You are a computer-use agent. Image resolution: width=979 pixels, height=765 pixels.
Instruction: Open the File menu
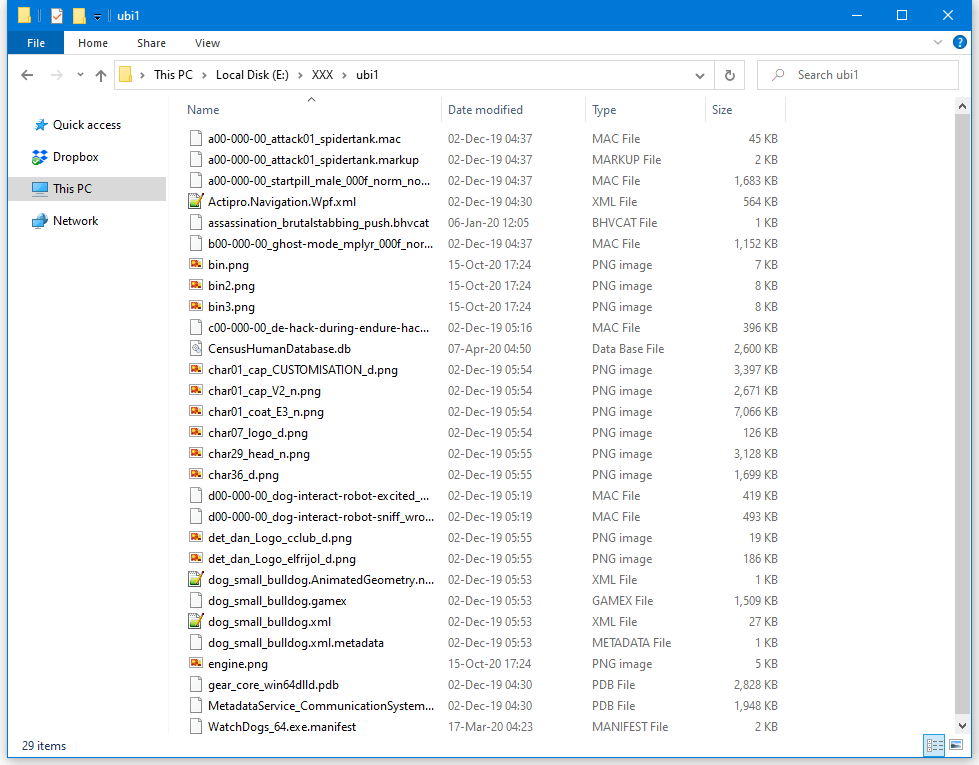(36, 43)
